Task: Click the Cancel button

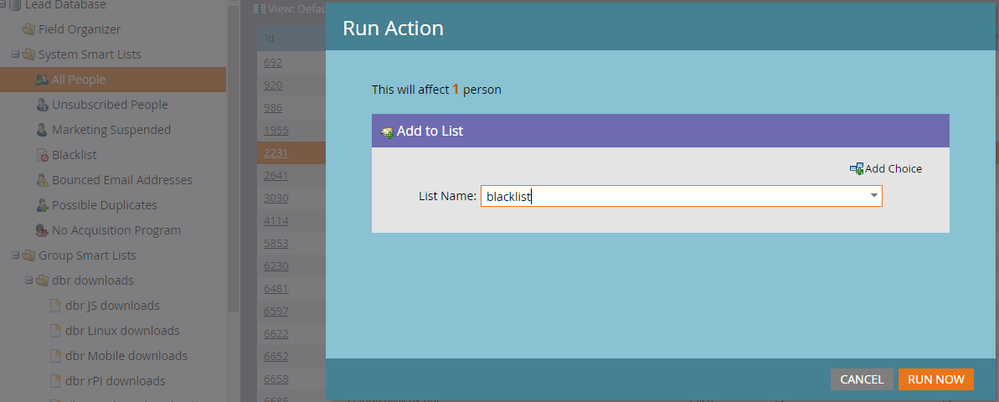Action: tap(861, 379)
